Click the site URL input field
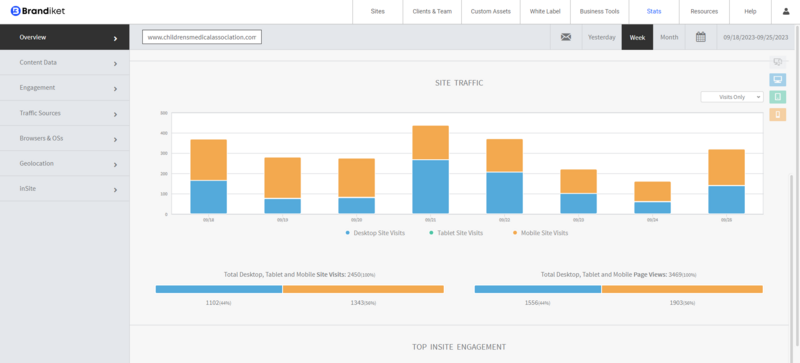 point(202,37)
